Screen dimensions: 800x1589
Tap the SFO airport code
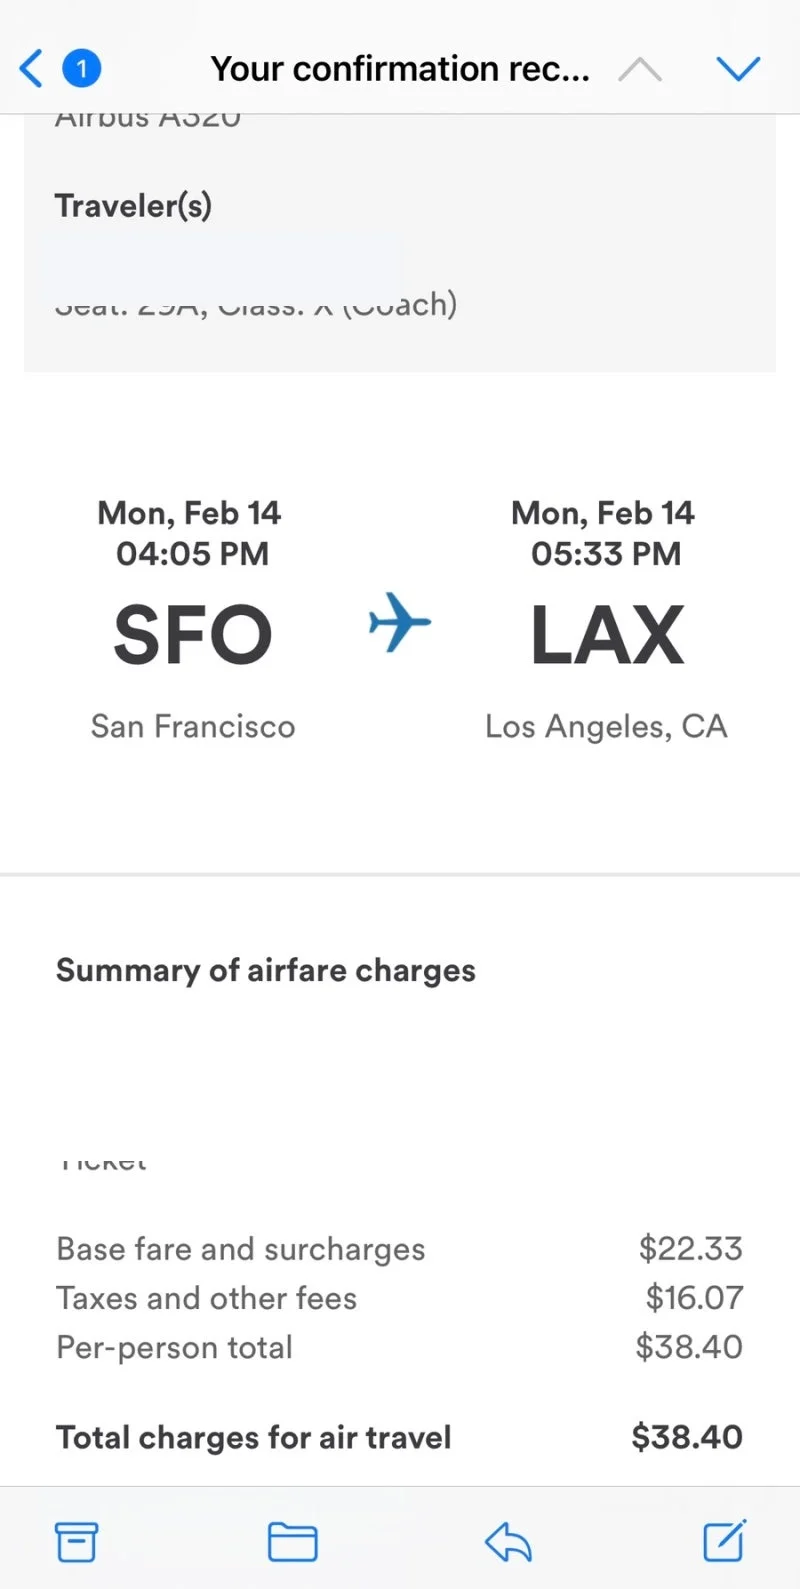pyautogui.click(x=193, y=635)
